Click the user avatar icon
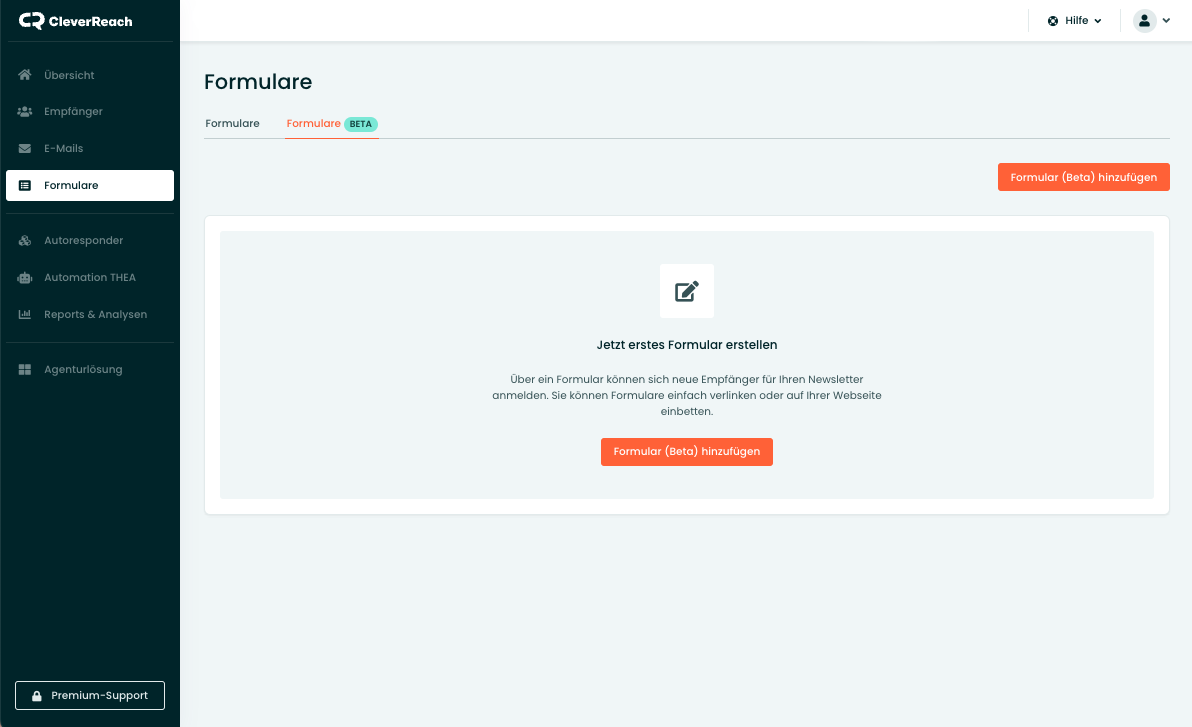This screenshot has height=727, width=1192. pyautogui.click(x=1144, y=21)
